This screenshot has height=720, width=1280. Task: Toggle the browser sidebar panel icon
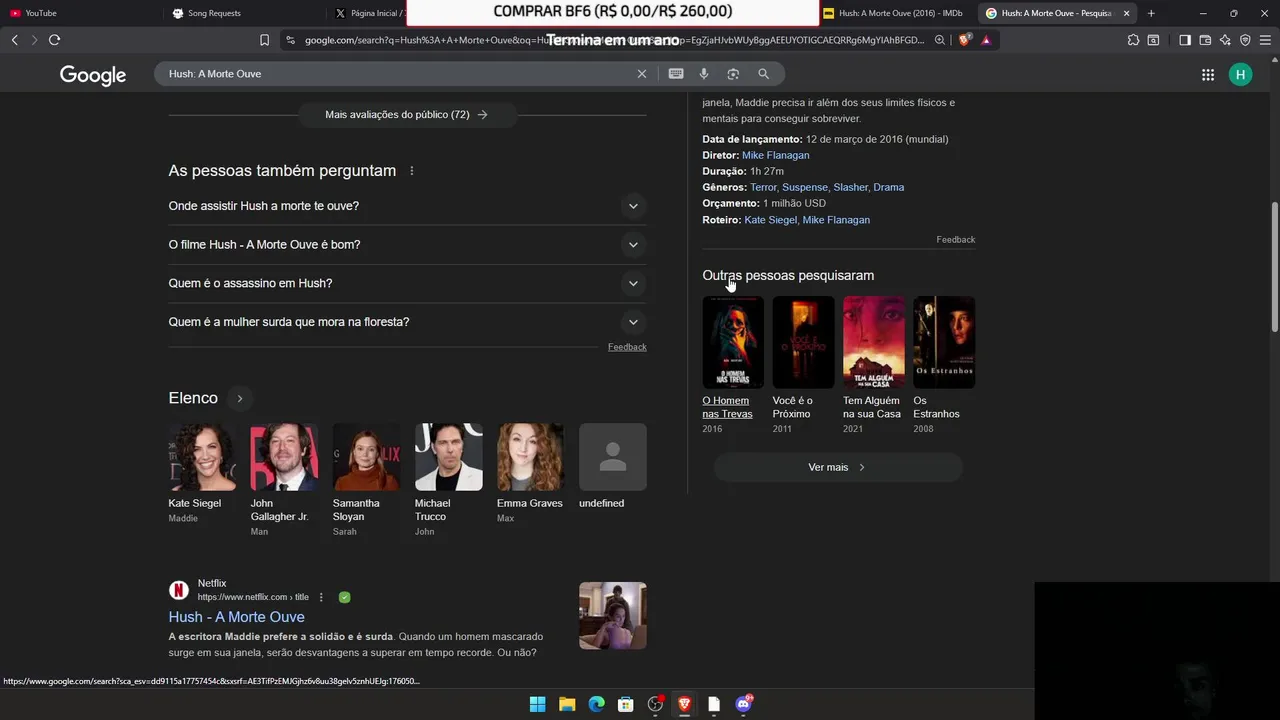coord(1185,40)
